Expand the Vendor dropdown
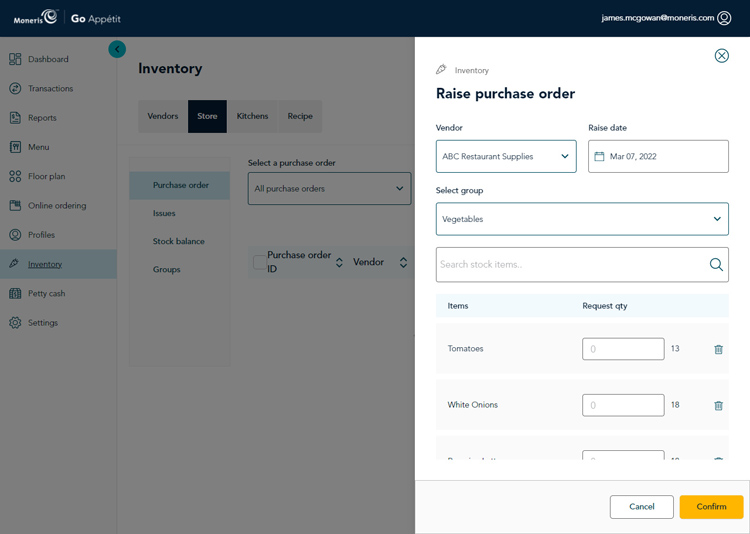750x534 pixels. [x=506, y=157]
